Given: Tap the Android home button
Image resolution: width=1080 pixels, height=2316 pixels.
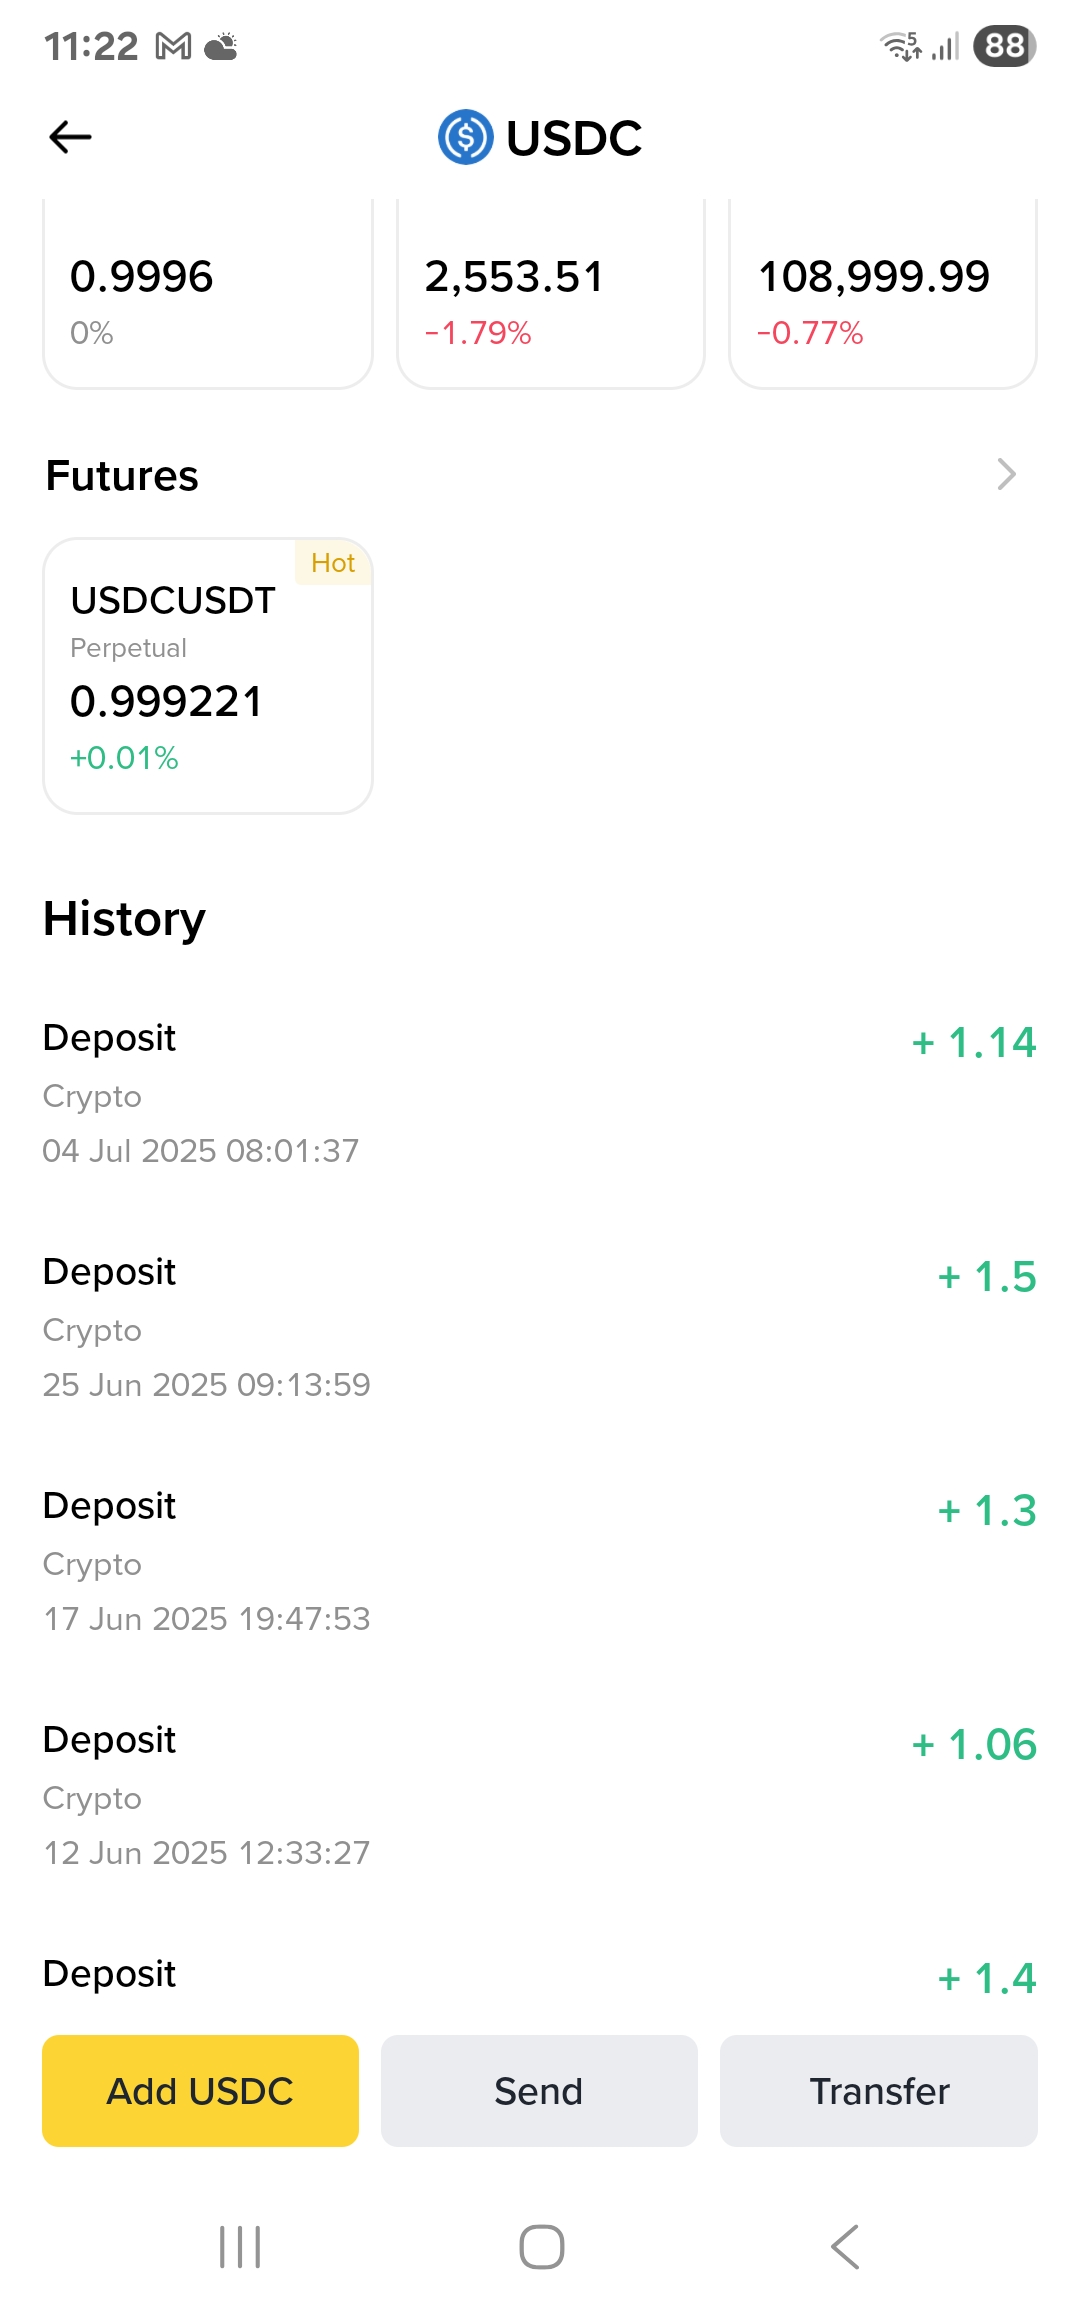Looking at the screenshot, I should coord(542,2247).
